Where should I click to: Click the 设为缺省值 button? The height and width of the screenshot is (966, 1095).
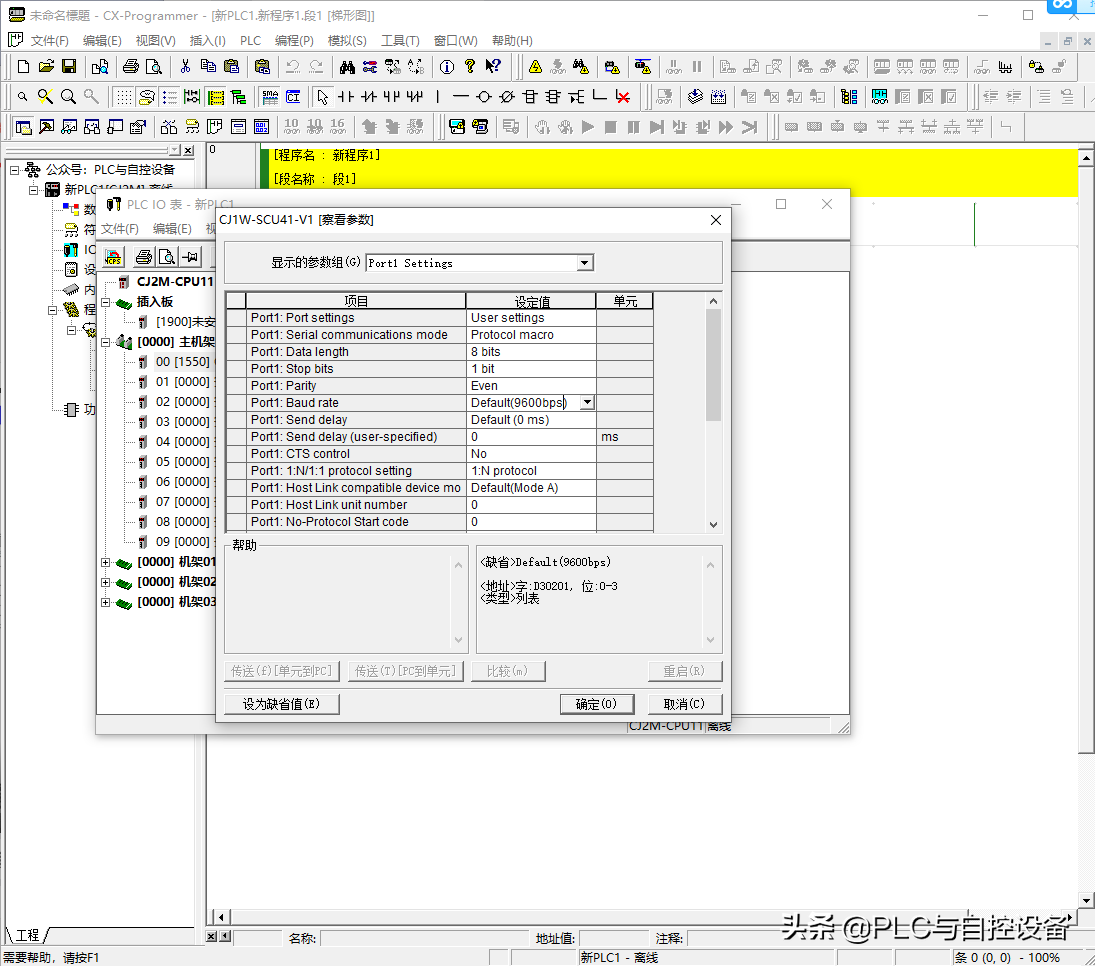pos(282,704)
